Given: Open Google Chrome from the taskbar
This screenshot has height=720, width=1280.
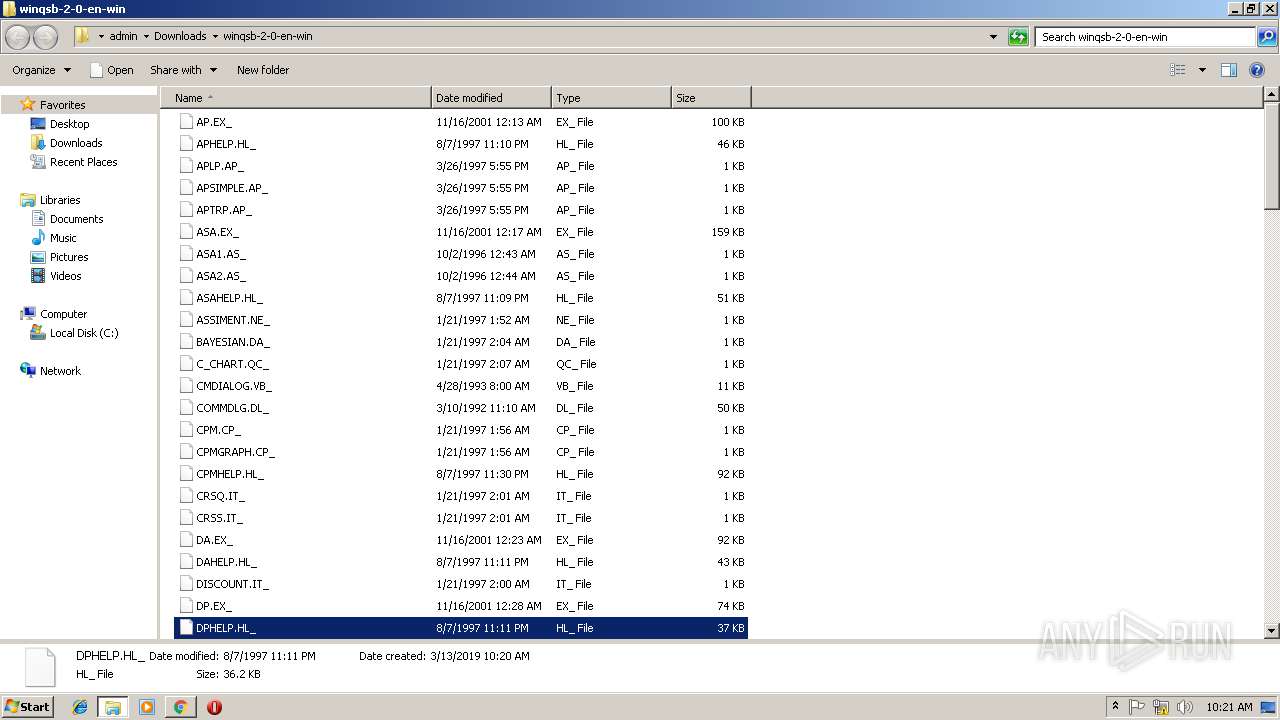Looking at the screenshot, I should [180, 707].
